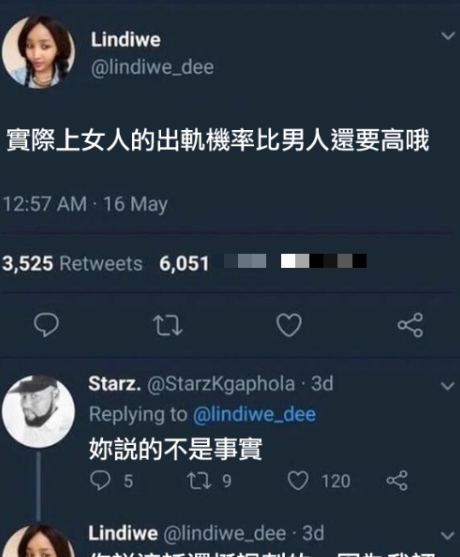
Task: View the 6,051 likes count
Action: [184, 264]
